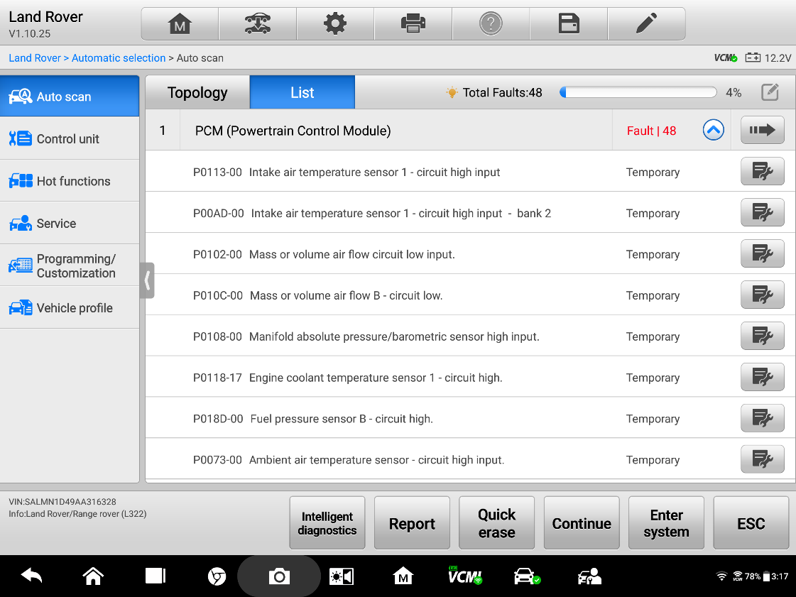Tap the home 'M' icon in top toolbar
Screen dimensions: 796x597
[179, 24]
